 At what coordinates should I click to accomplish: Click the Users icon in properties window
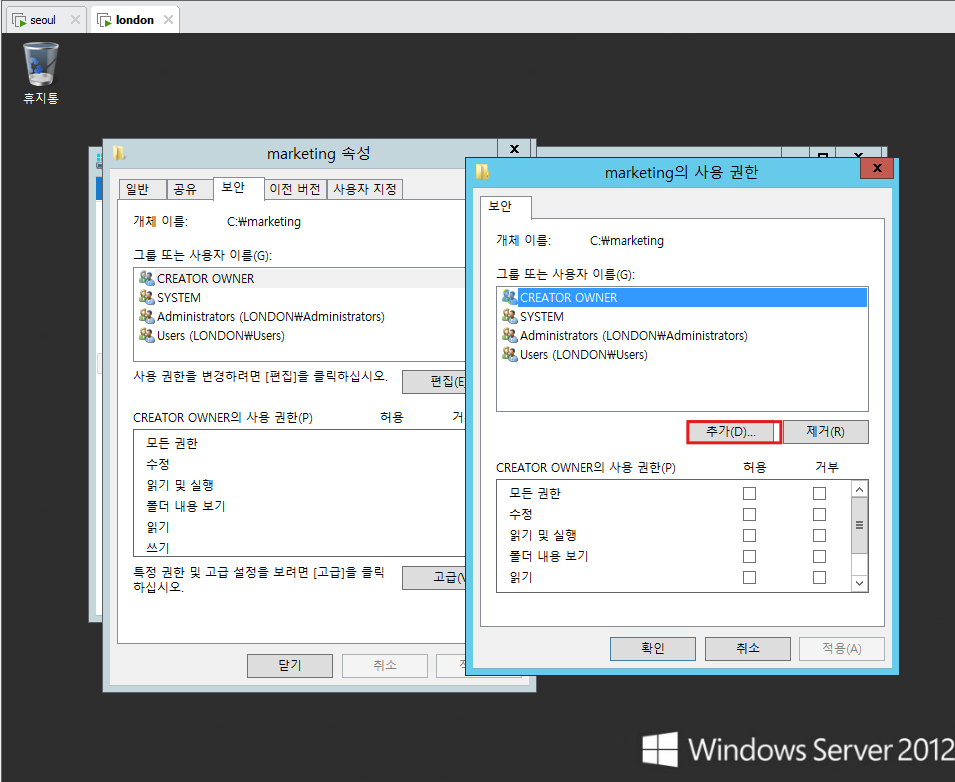pyautogui.click(x=146, y=335)
